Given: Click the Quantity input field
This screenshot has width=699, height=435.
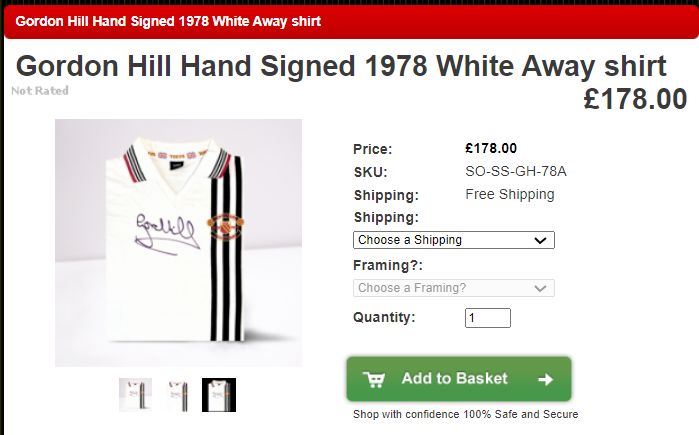Looking at the screenshot, I should (x=488, y=318).
